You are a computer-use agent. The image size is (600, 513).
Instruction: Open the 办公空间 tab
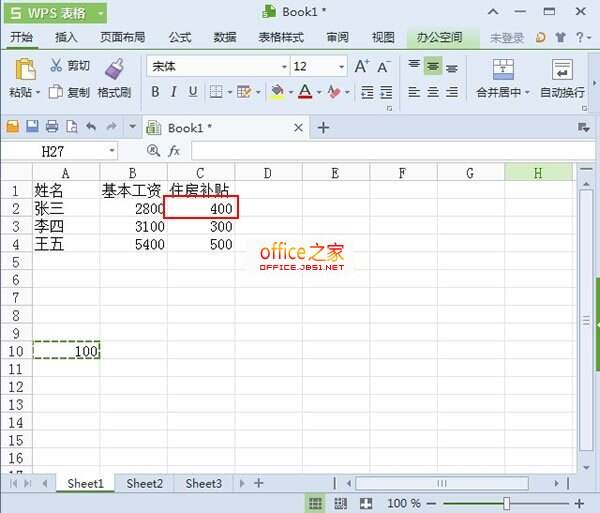point(439,37)
